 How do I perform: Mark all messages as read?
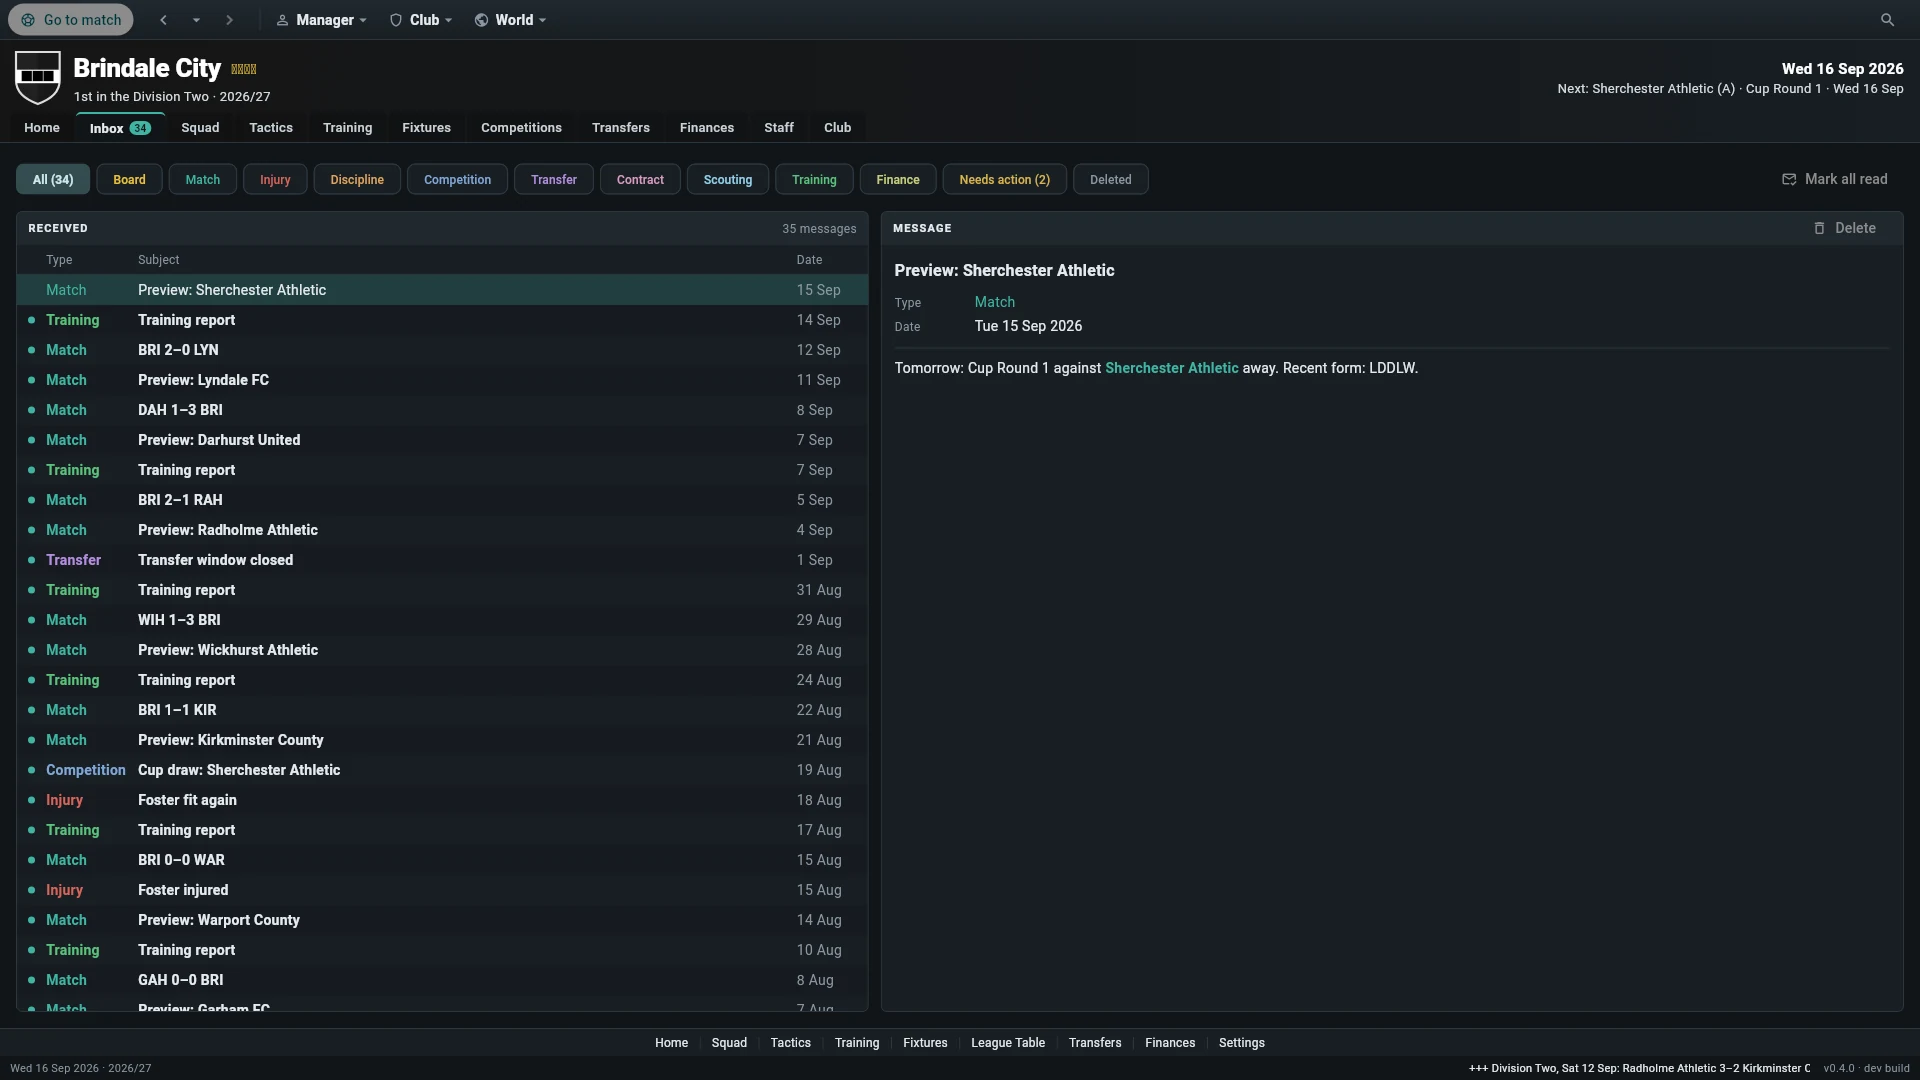1835,179
